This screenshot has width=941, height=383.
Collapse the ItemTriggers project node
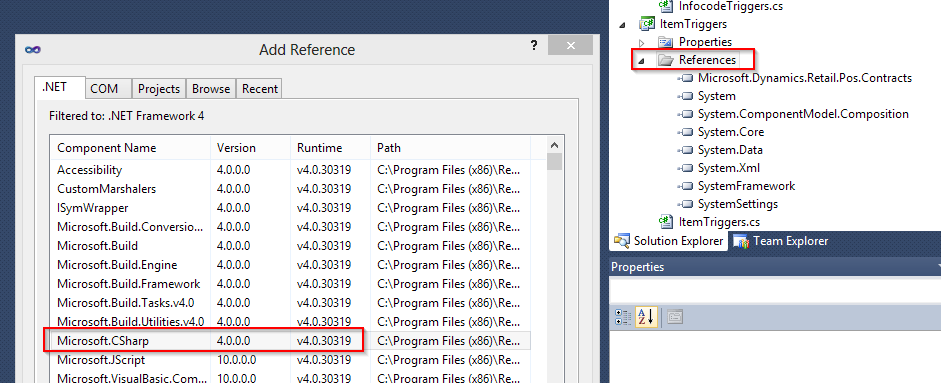tap(623, 25)
